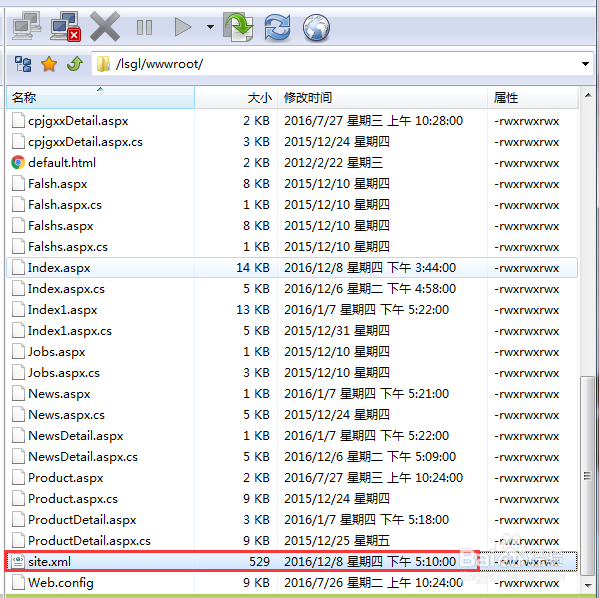Screen dimensions: 599x598
Task: Click the file icon next to Product.aspx
Action: (18, 478)
